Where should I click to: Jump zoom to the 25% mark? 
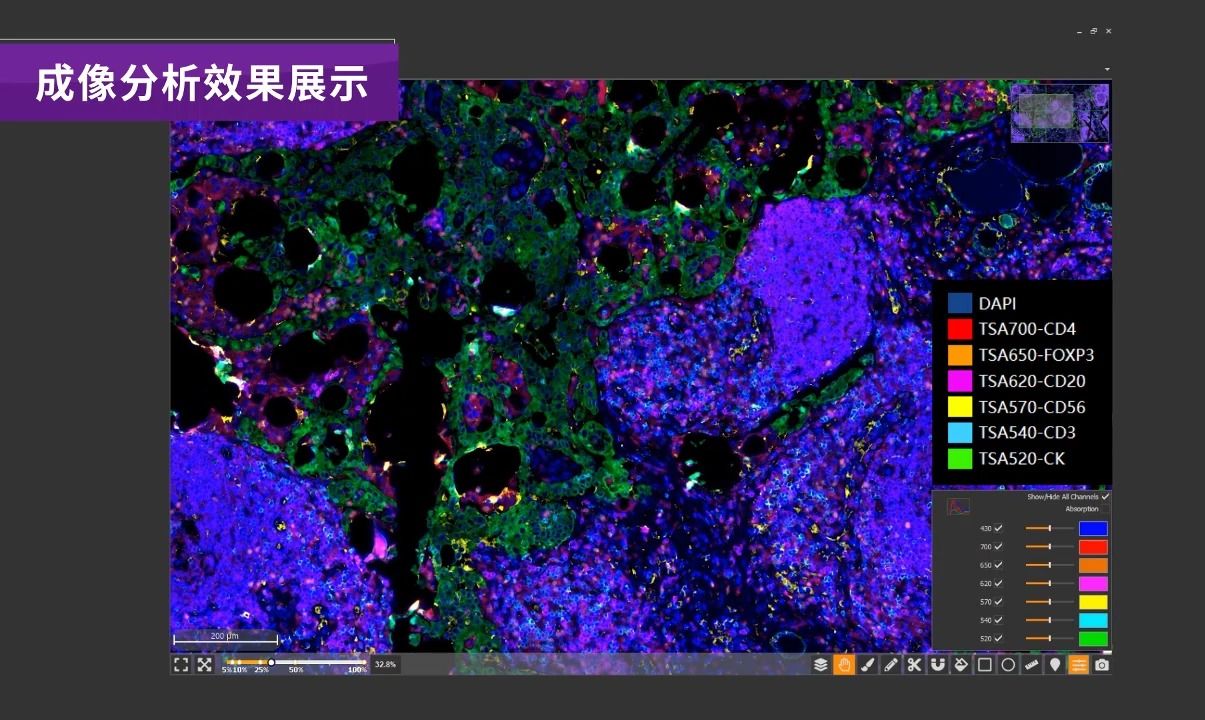[261, 670]
